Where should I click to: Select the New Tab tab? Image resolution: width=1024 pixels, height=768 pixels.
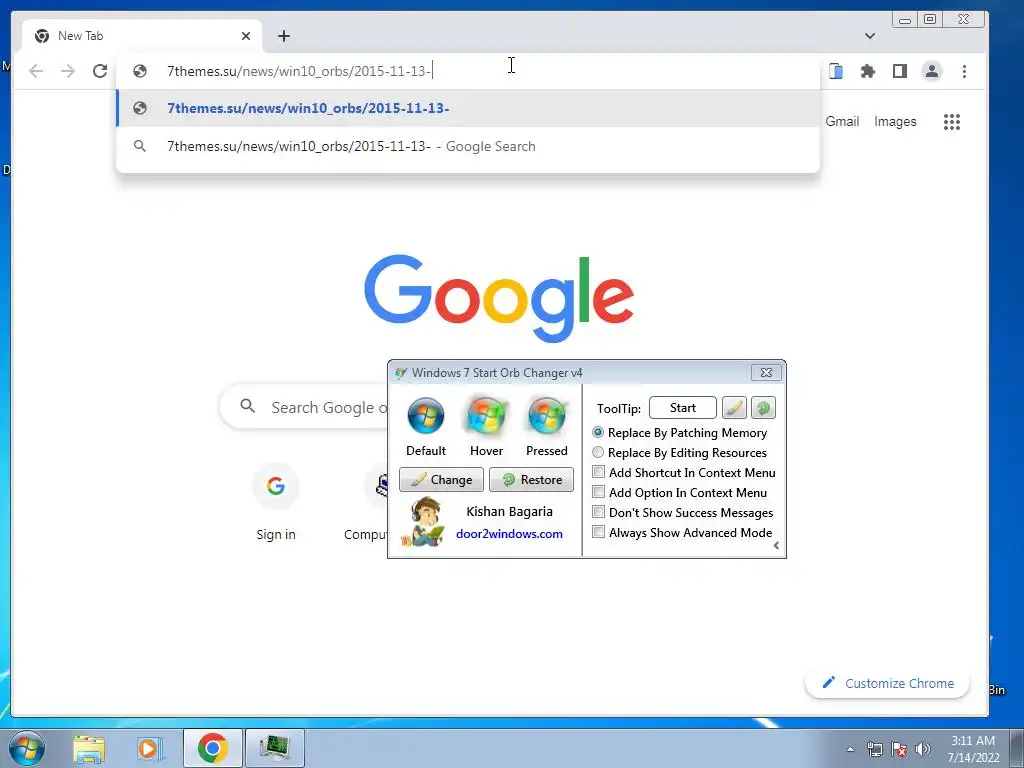tap(142, 36)
